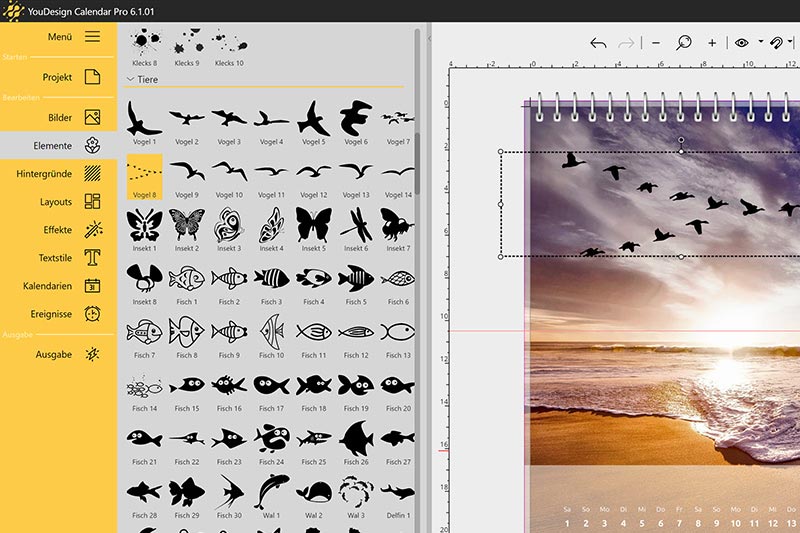Switch to the Hintergründe section
This screenshot has width=800, height=533.
pyautogui.click(x=57, y=173)
